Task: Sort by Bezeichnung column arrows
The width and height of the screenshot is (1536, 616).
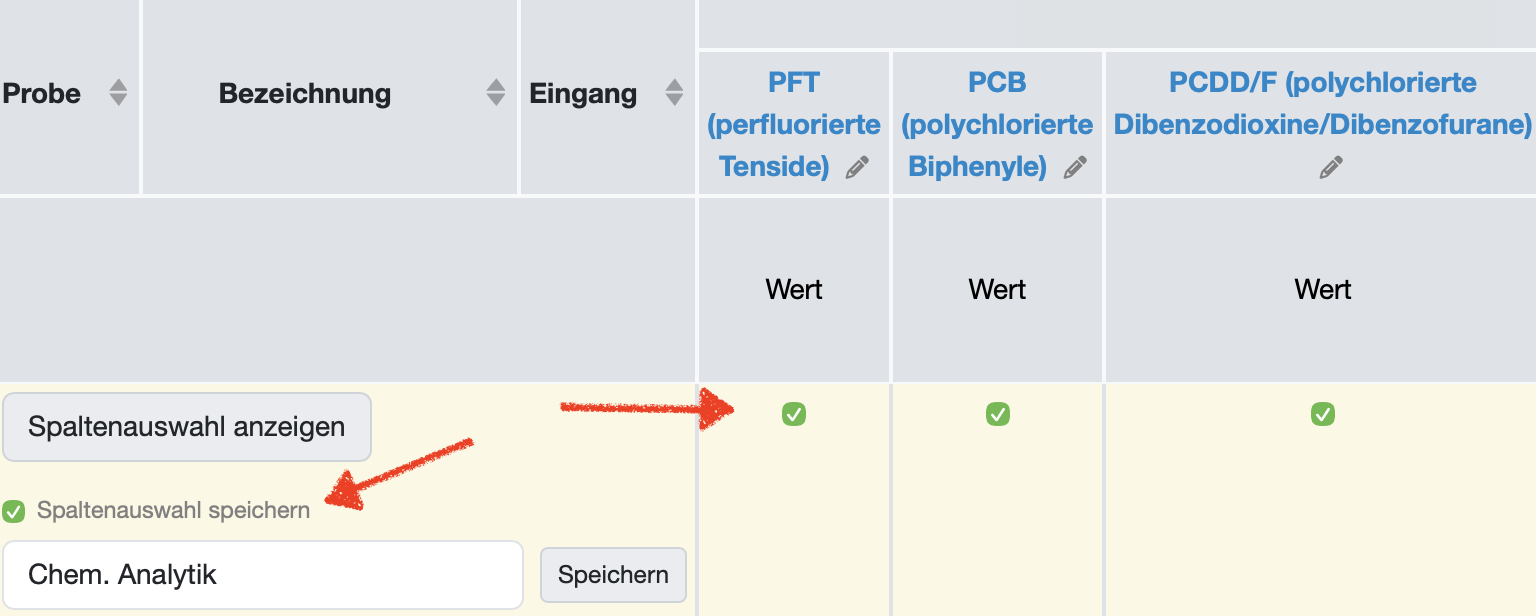Action: point(496,93)
